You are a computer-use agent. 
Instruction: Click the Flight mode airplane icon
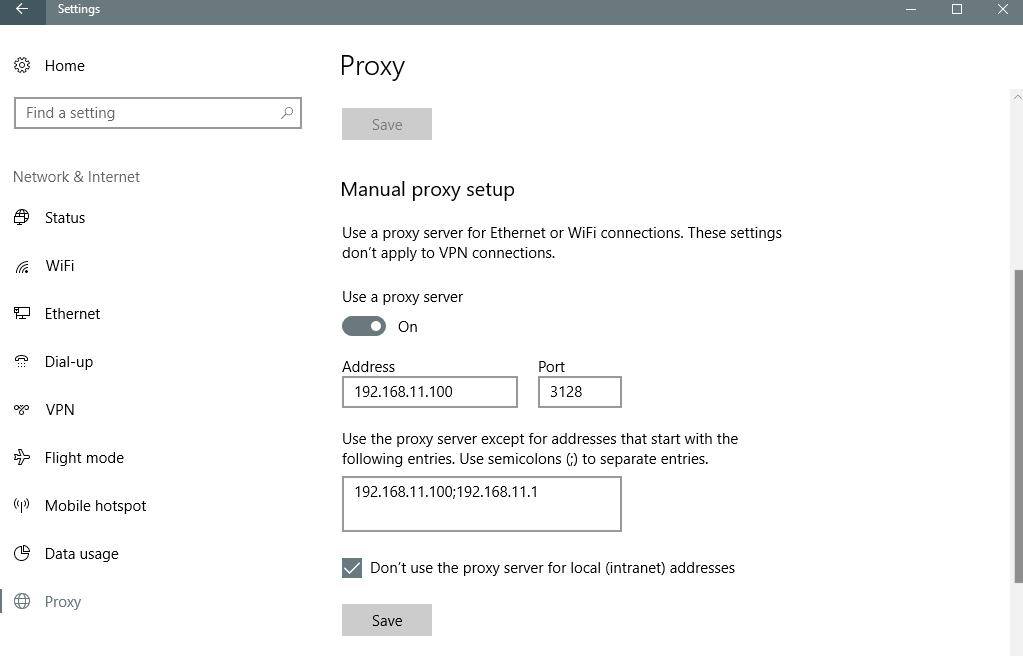point(22,458)
